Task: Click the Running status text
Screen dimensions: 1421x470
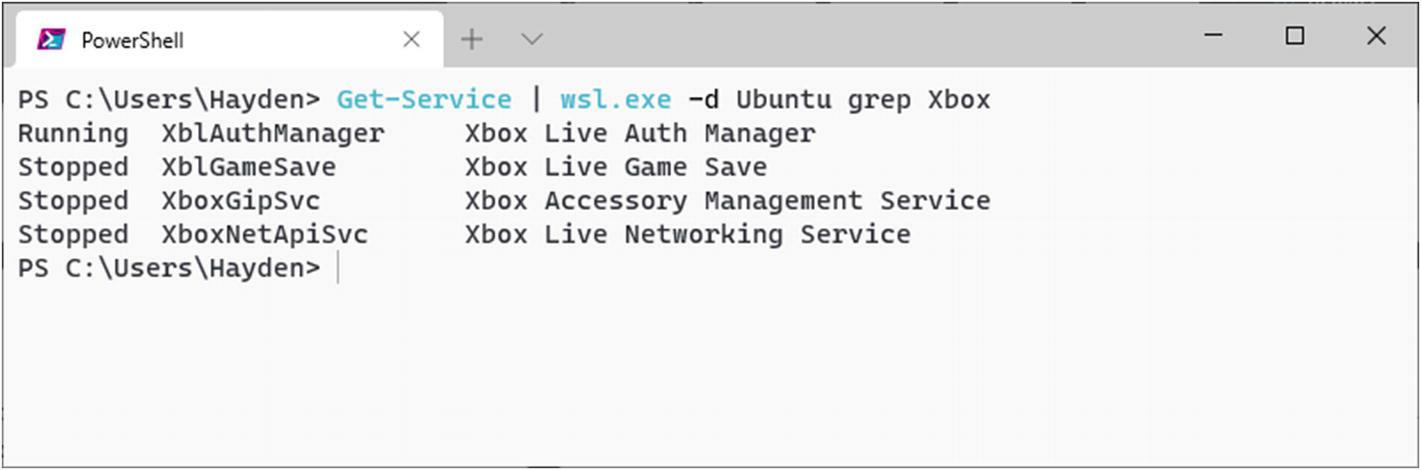Action: (73, 133)
